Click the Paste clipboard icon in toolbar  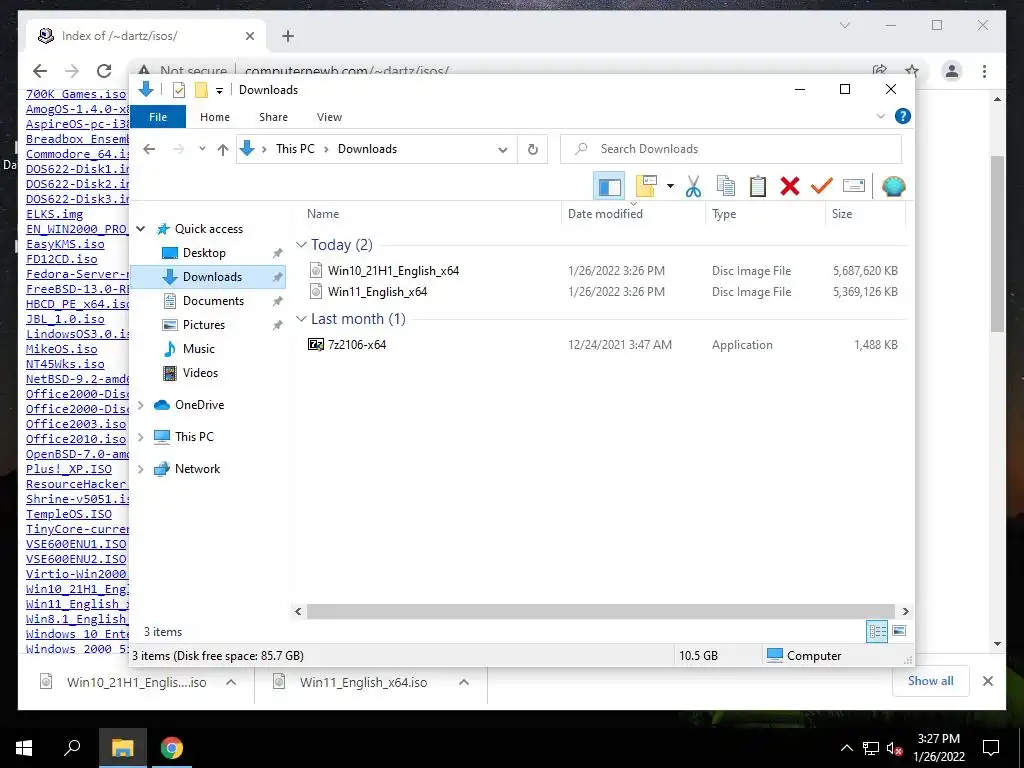click(x=758, y=187)
